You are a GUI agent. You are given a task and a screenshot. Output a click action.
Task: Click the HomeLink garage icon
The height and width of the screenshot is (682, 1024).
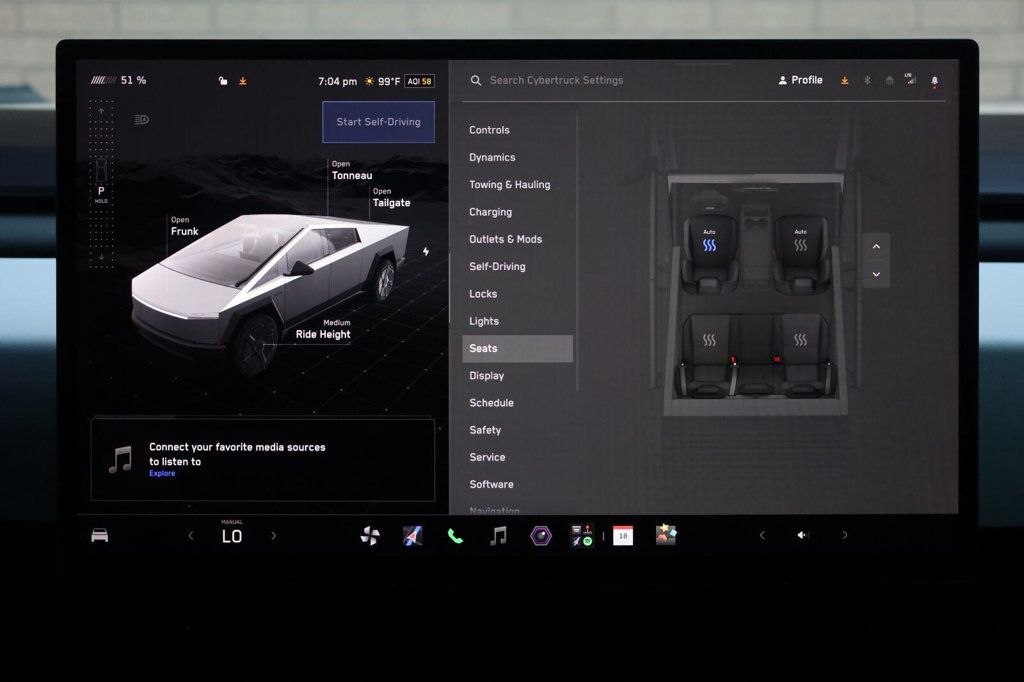pos(889,80)
